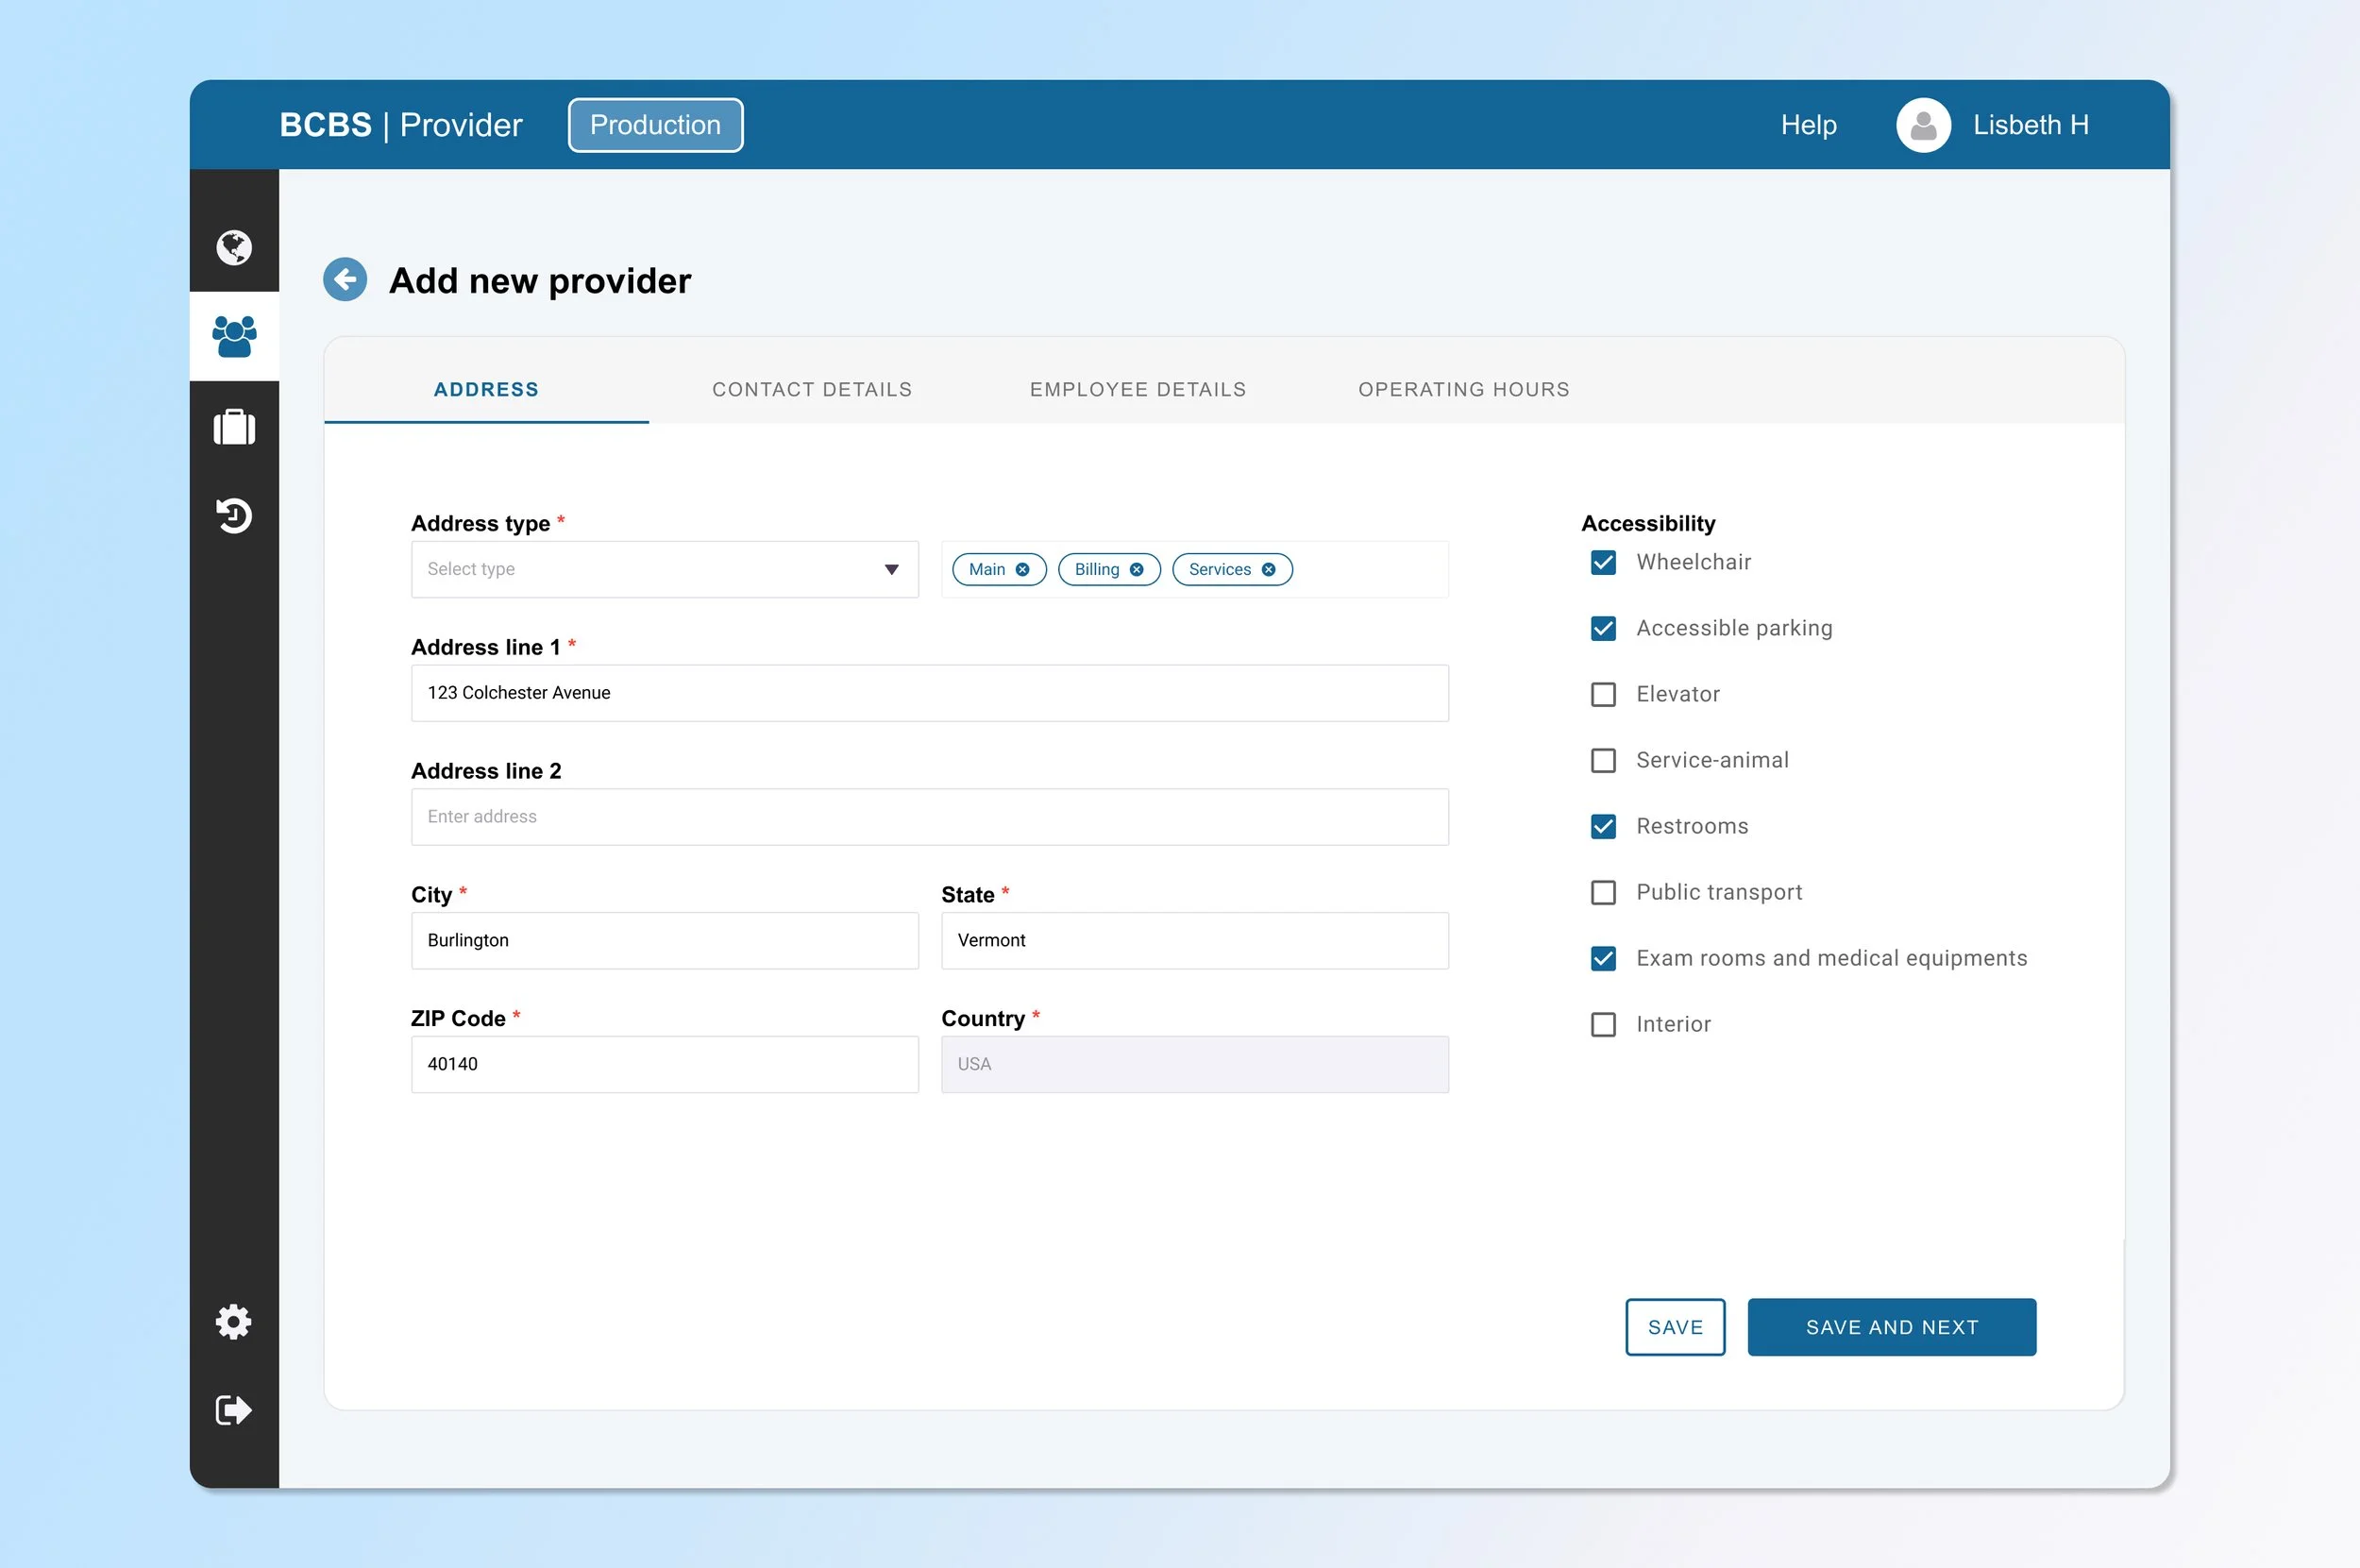The height and width of the screenshot is (1568, 2360).
Task: Click the user avatar icon
Action: pos(1923,125)
